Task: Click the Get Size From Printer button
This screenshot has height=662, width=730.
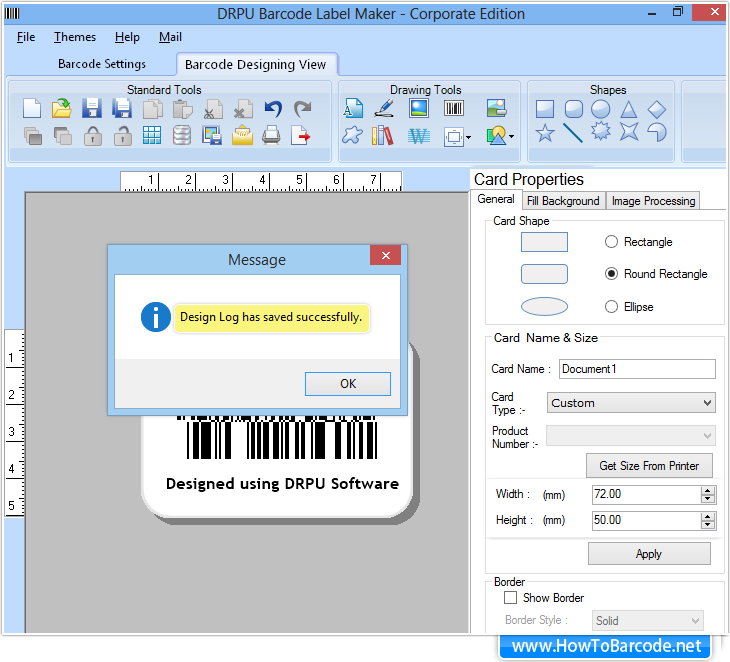Action: (649, 466)
